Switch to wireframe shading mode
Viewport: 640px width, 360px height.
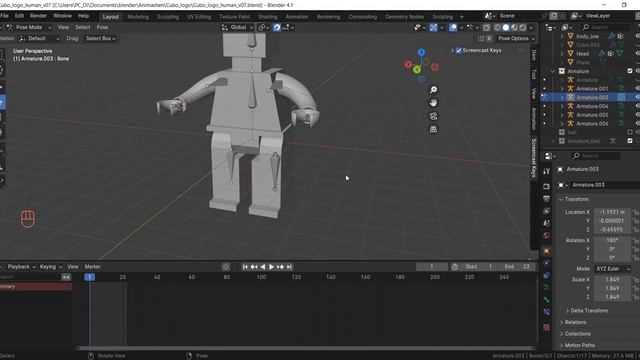click(x=497, y=27)
